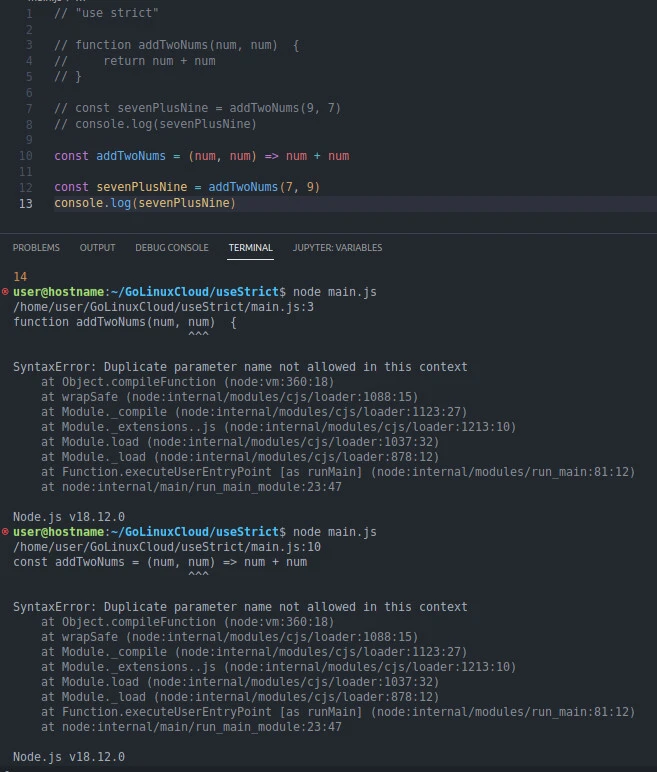This screenshot has width=657, height=772.
Task: Open the OUTPUT panel tab
Action: coord(97,248)
